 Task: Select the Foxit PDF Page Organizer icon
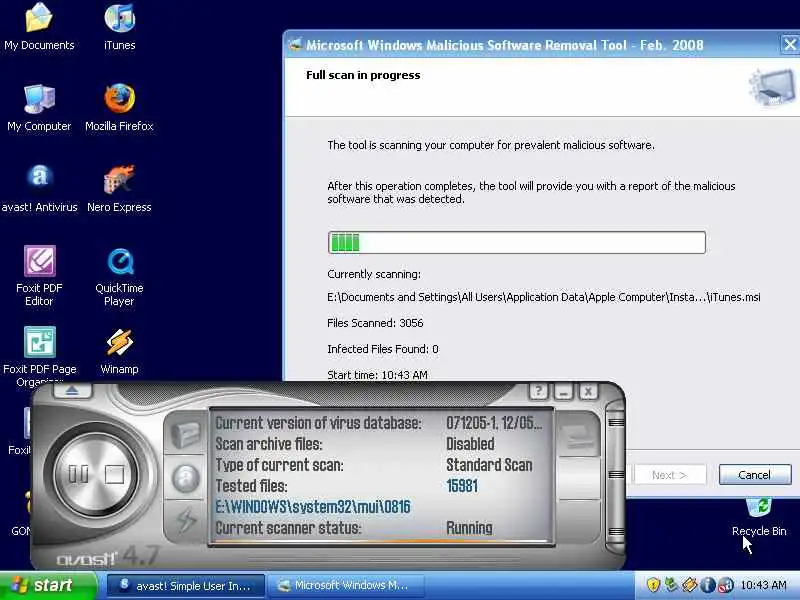coord(39,355)
